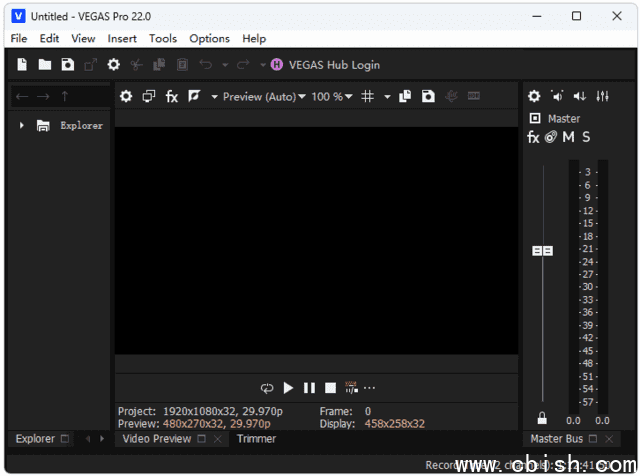Click the Preview on External Monitor icon

click(149, 97)
